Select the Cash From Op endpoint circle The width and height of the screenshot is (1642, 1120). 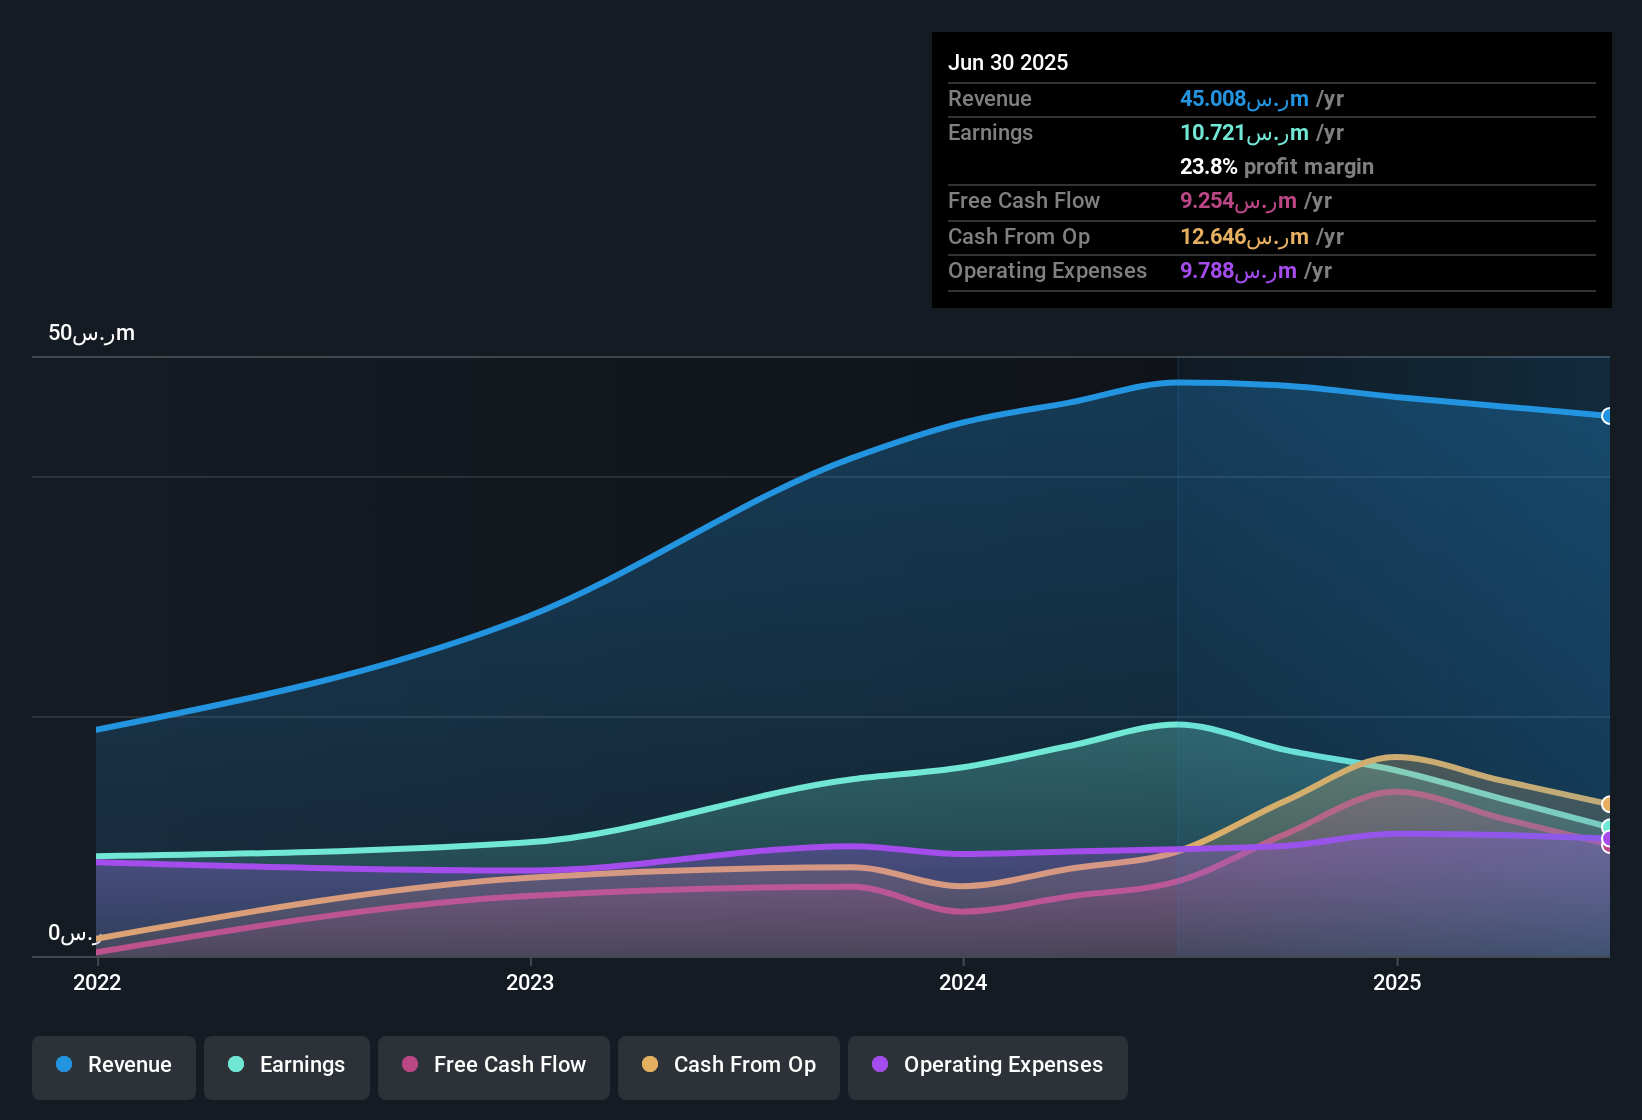pyautogui.click(x=1606, y=803)
